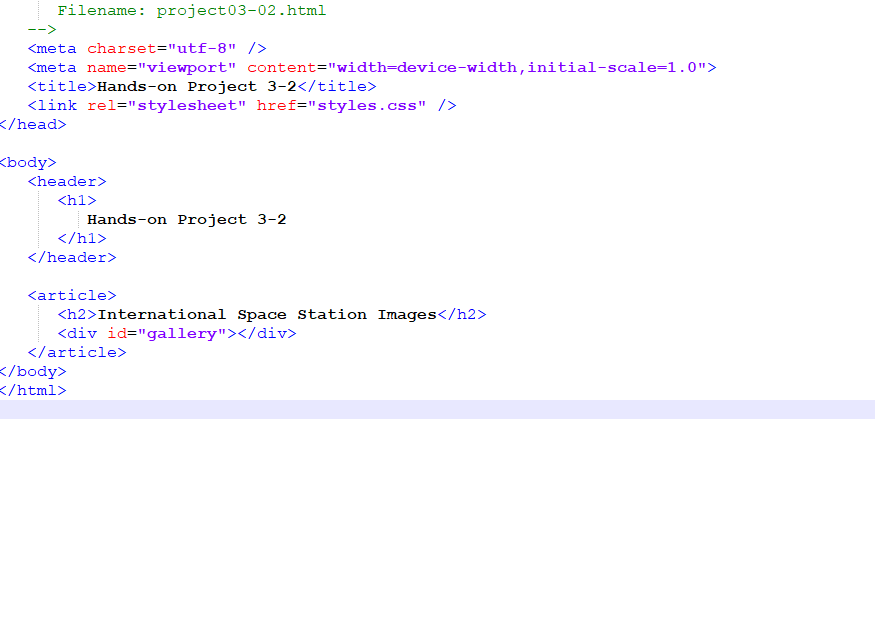
Task: Place cursor on highlighted empty last line
Action: coord(438,409)
